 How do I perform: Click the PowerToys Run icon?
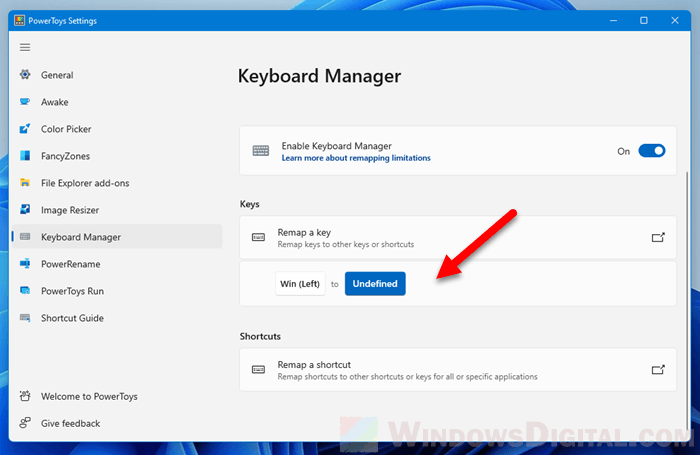coord(25,291)
